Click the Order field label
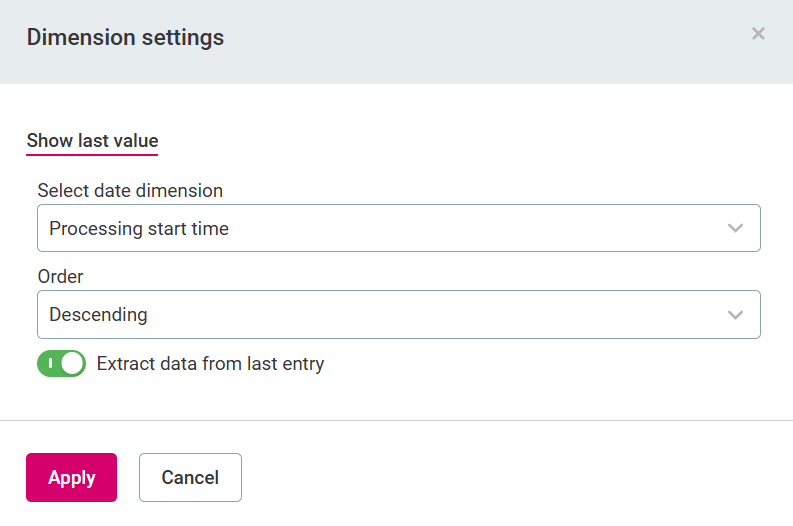The width and height of the screenshot is (793, 526). [x=61, y=276]
